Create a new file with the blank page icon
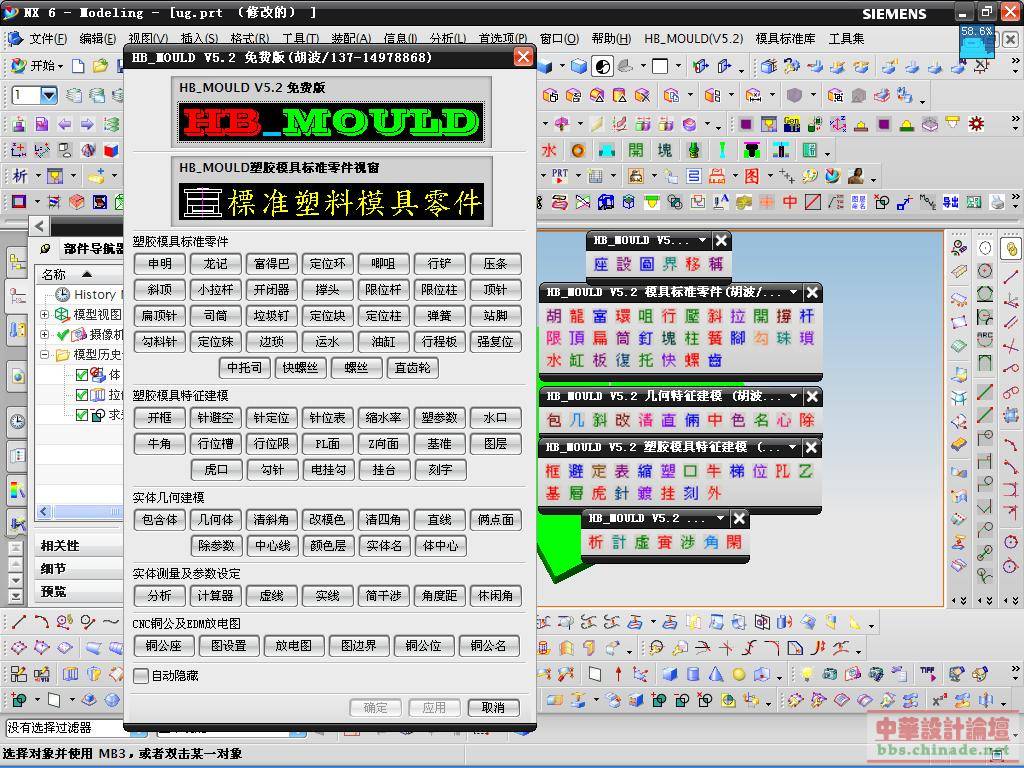The height and width of the screenshot is (768, 1024). (x=78, y=66)
